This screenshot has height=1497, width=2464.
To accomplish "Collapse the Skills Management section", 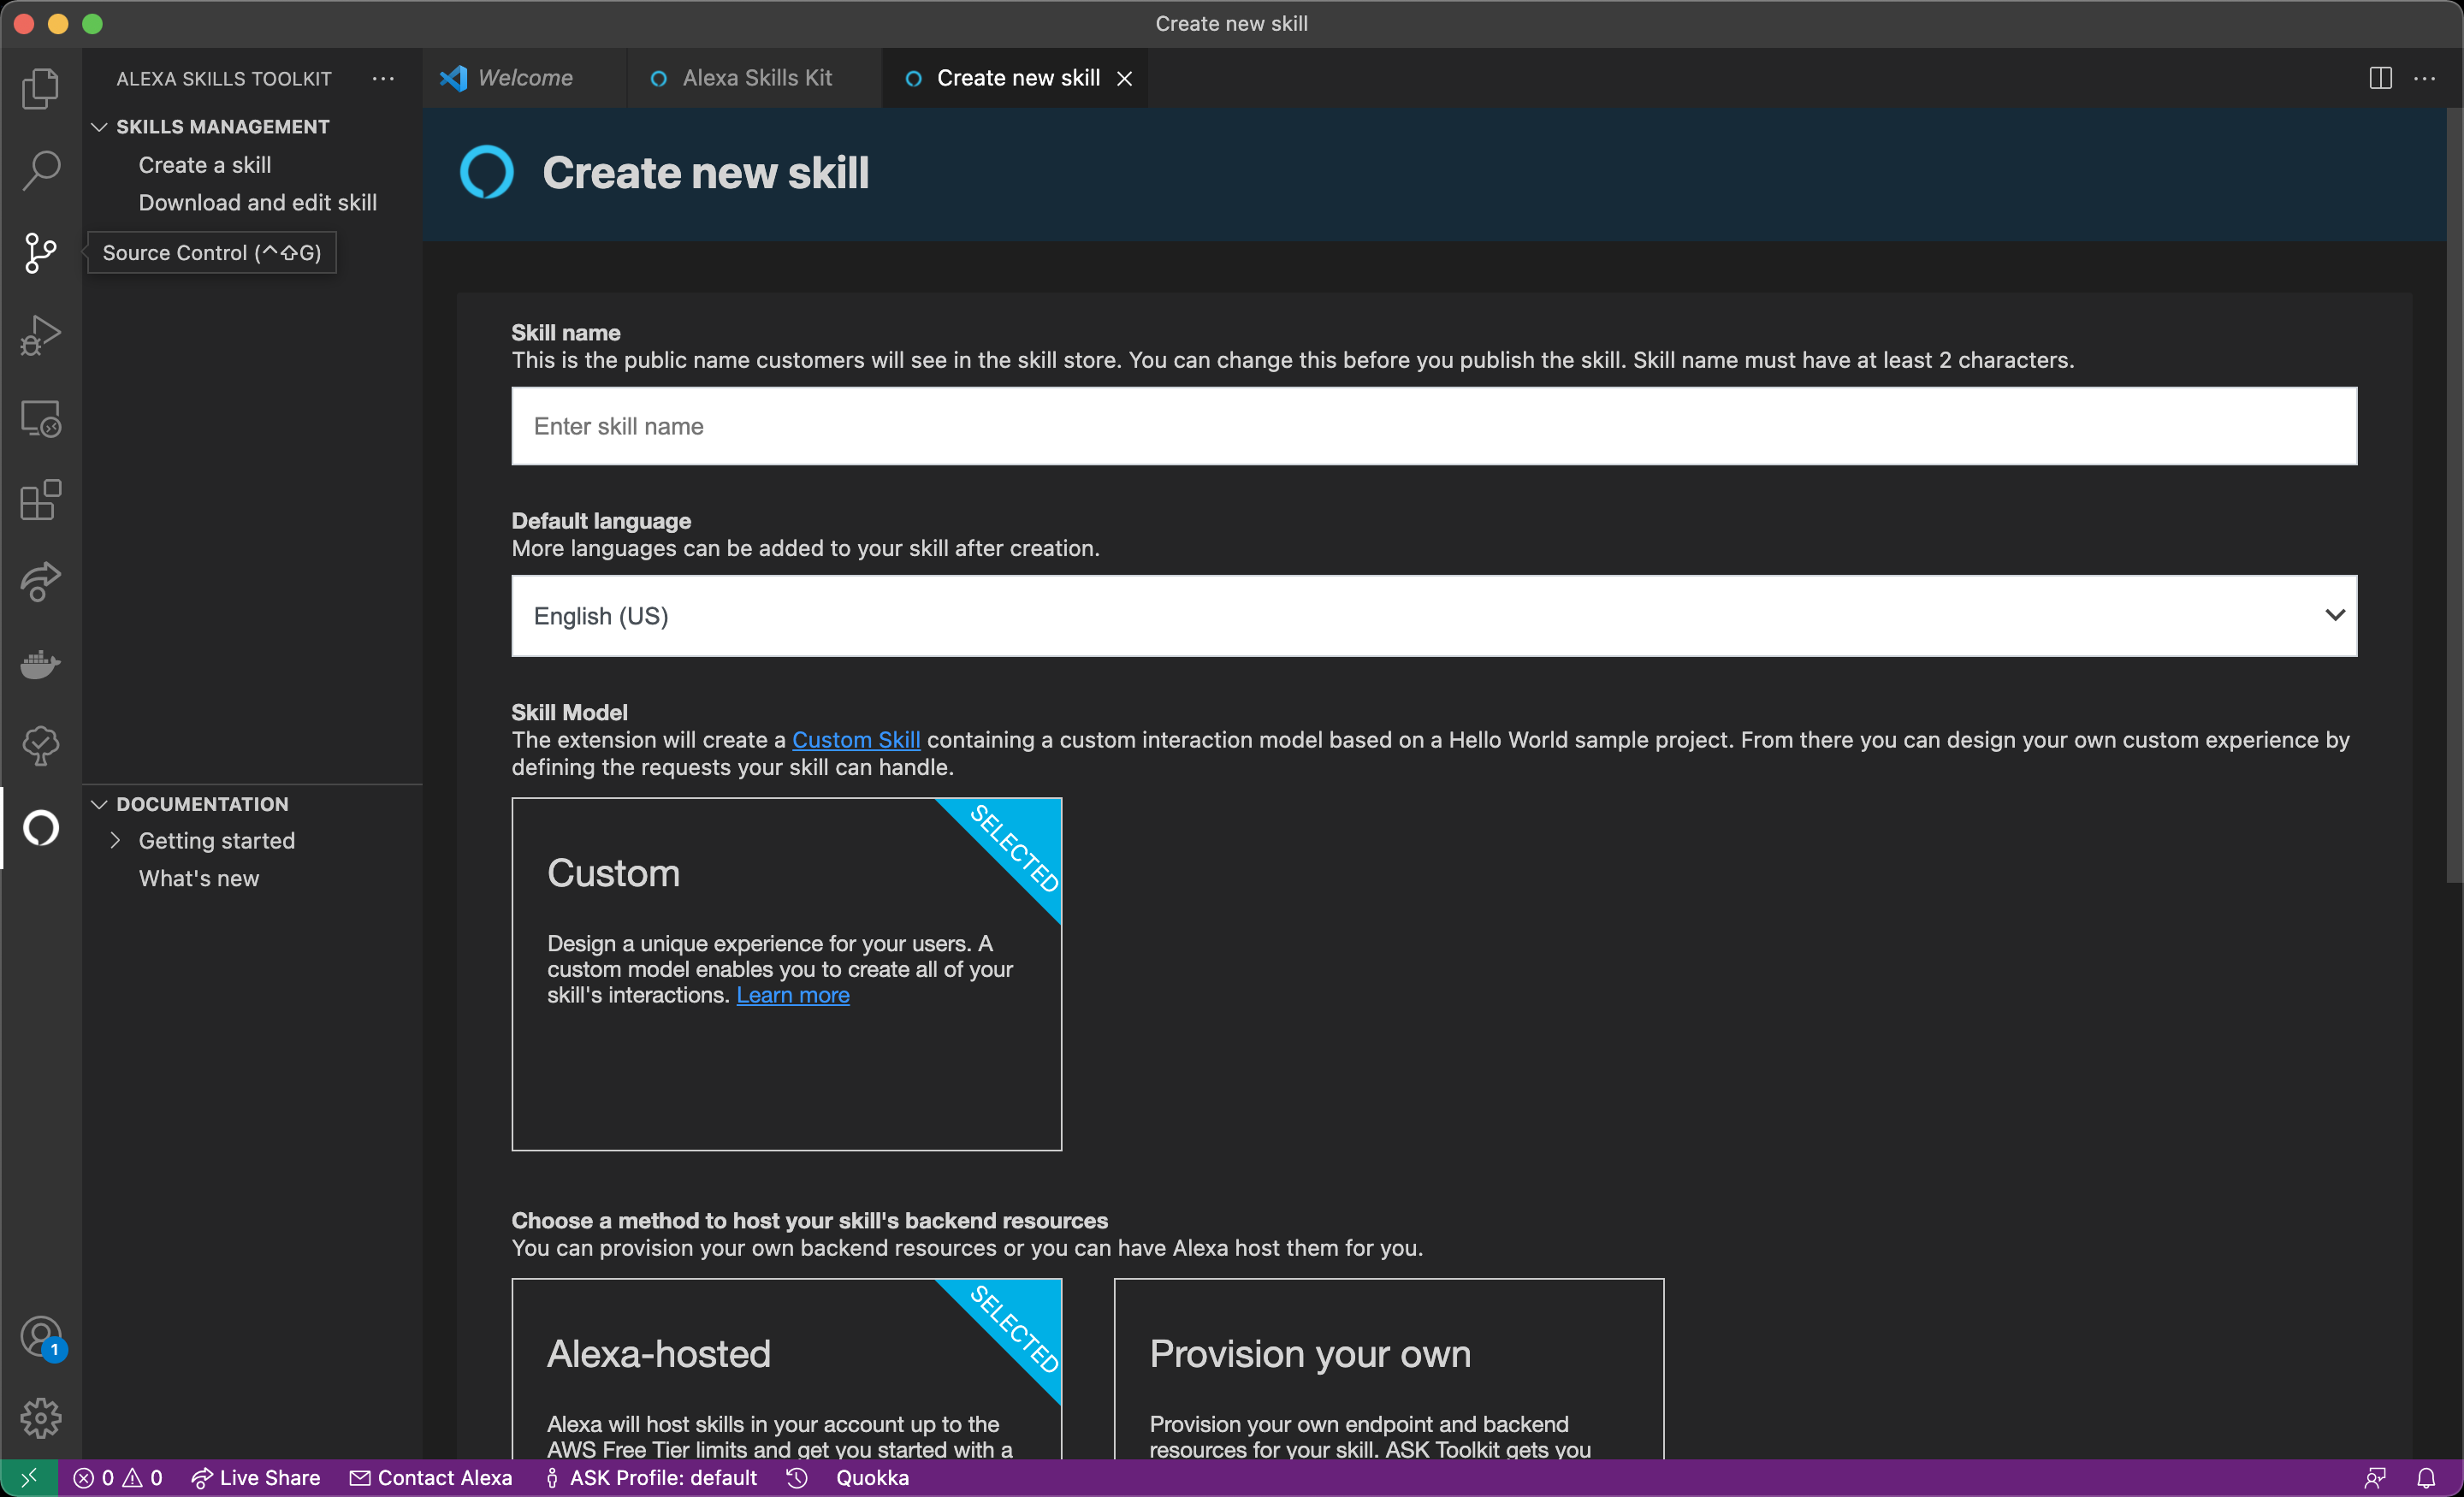I will click(99, 127).
